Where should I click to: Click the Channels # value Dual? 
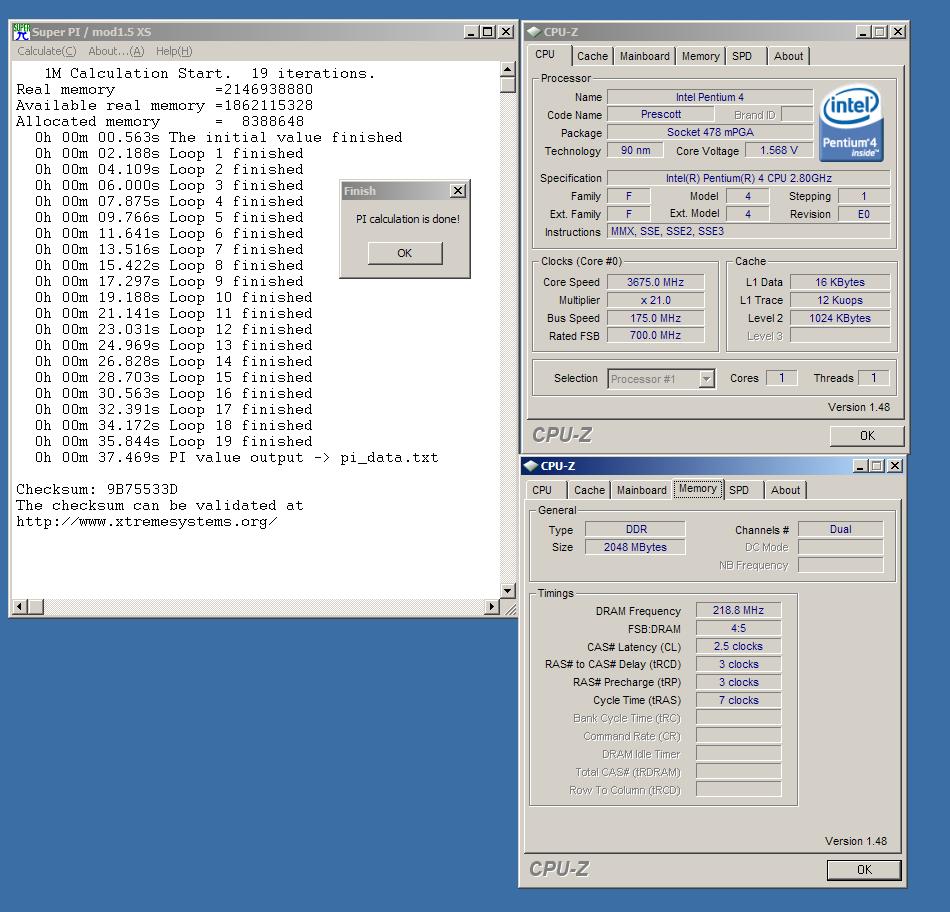click(840, 529)
